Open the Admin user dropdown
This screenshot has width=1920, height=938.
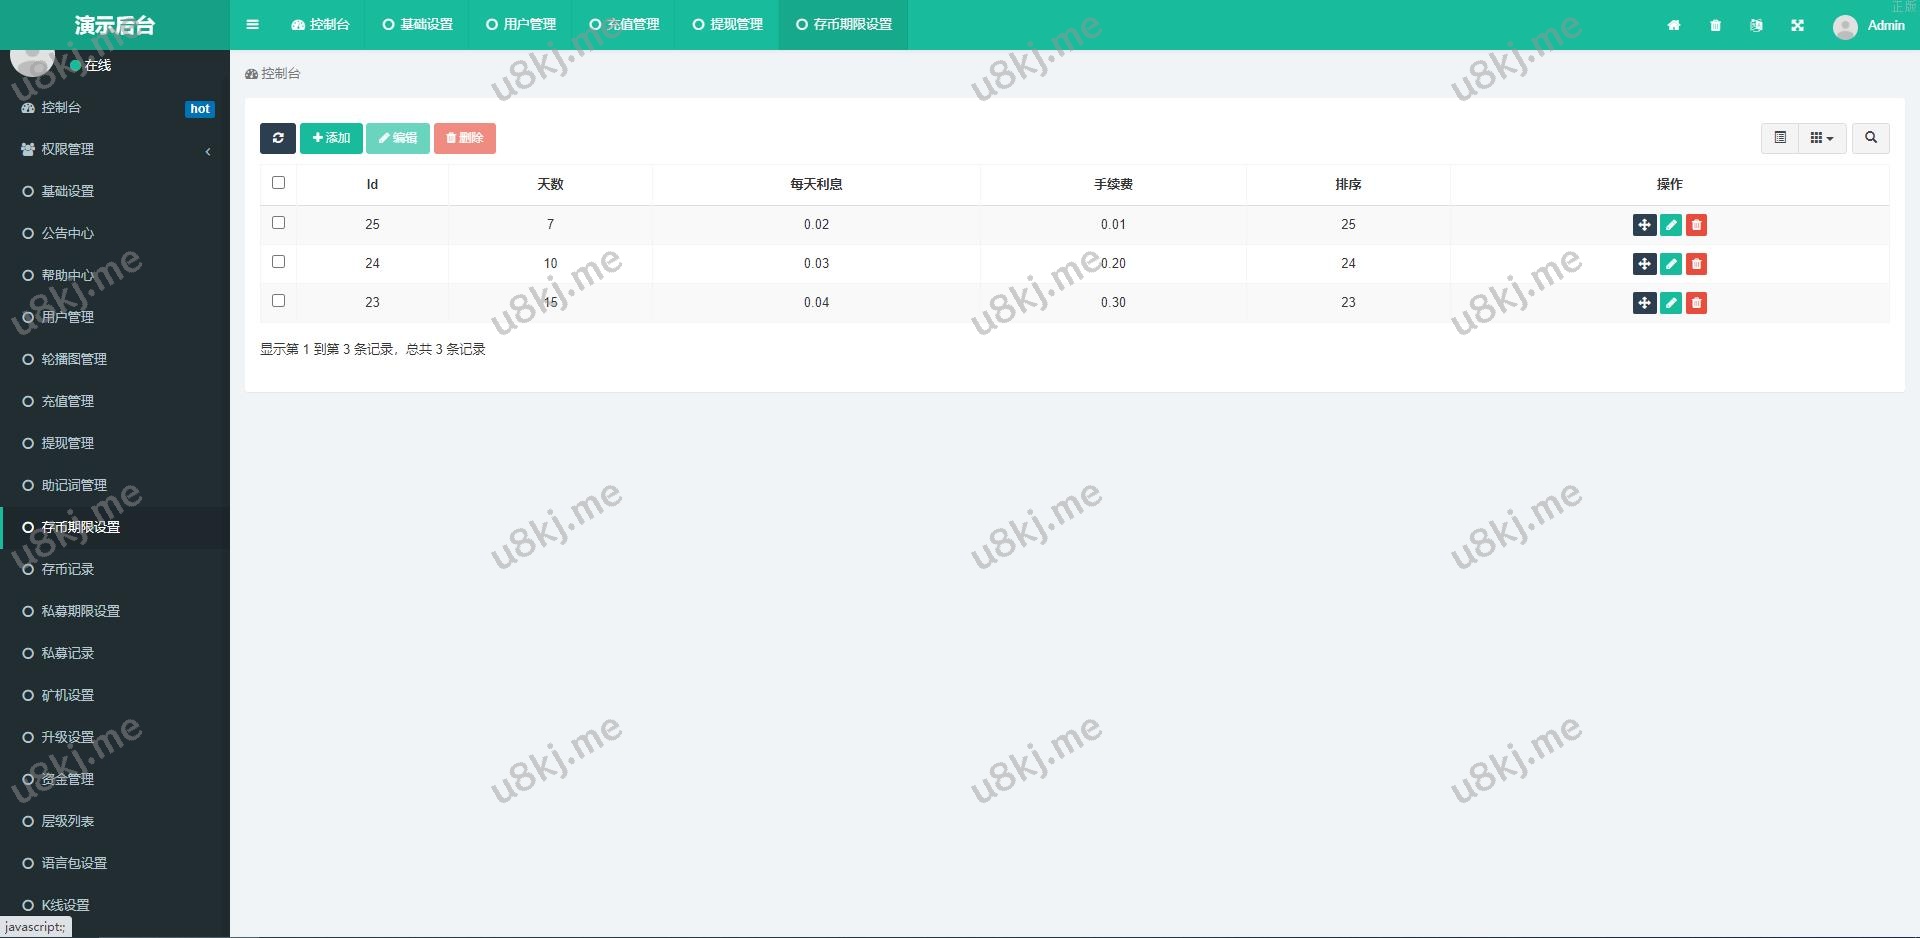[x=1868, y=25]
